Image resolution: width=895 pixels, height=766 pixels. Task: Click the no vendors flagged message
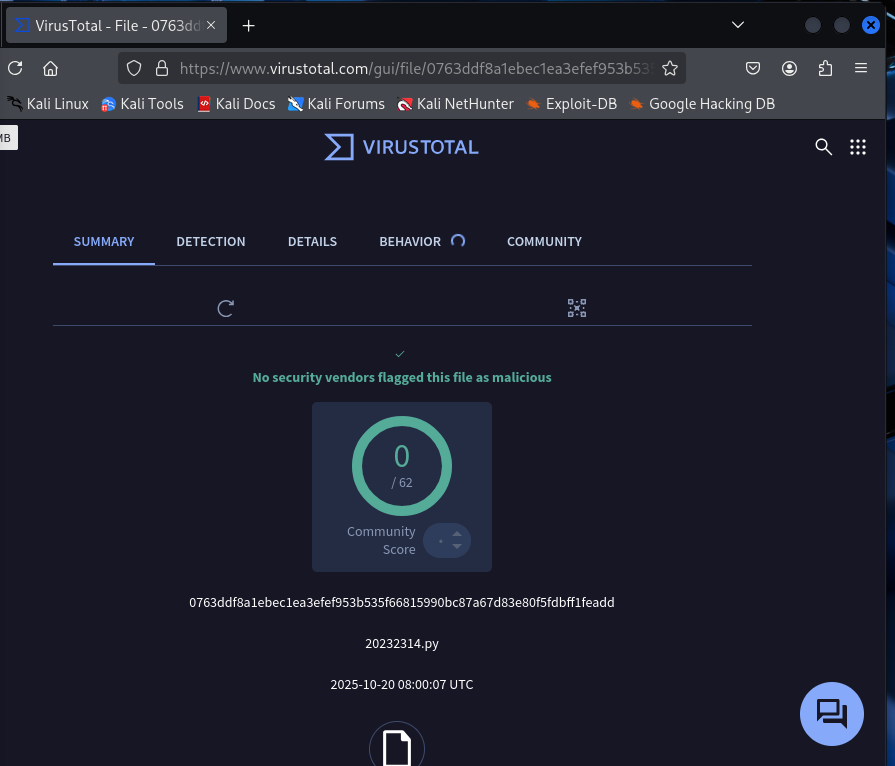(x=402, y=377)
